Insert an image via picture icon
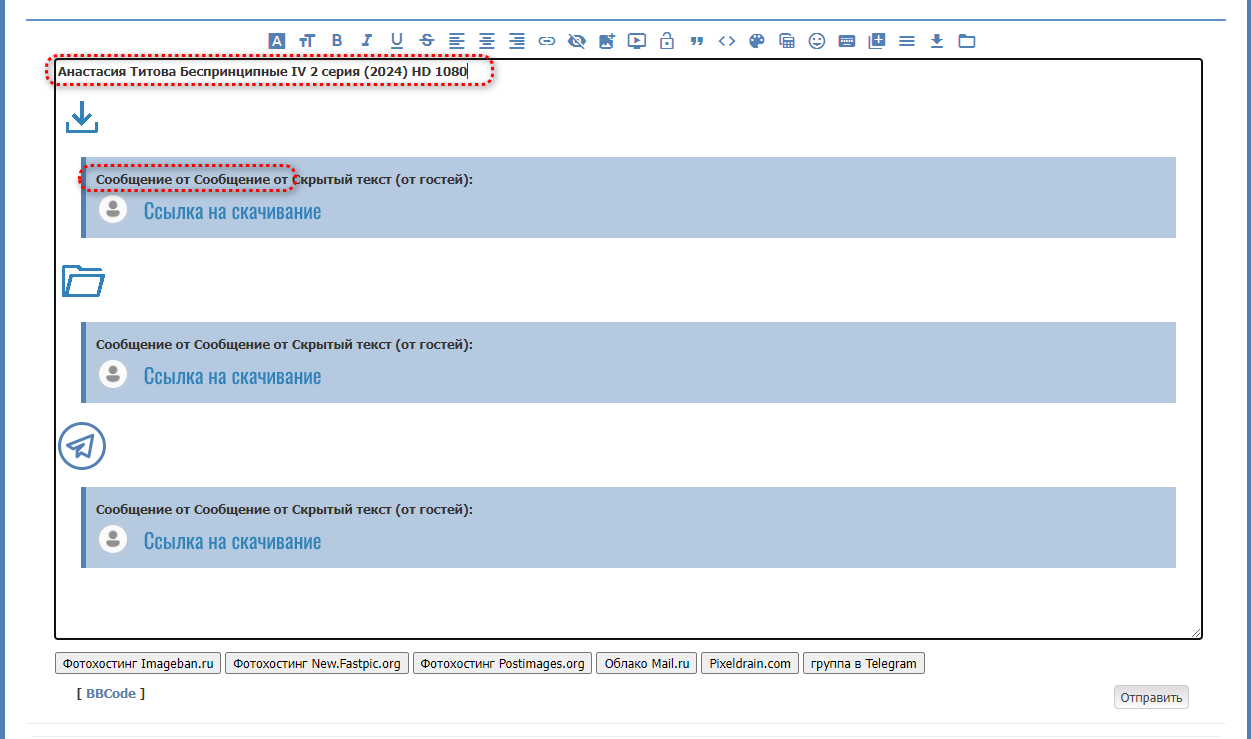Image resolution: width=1251 pixels, height=739 pixels. (607, 41)
